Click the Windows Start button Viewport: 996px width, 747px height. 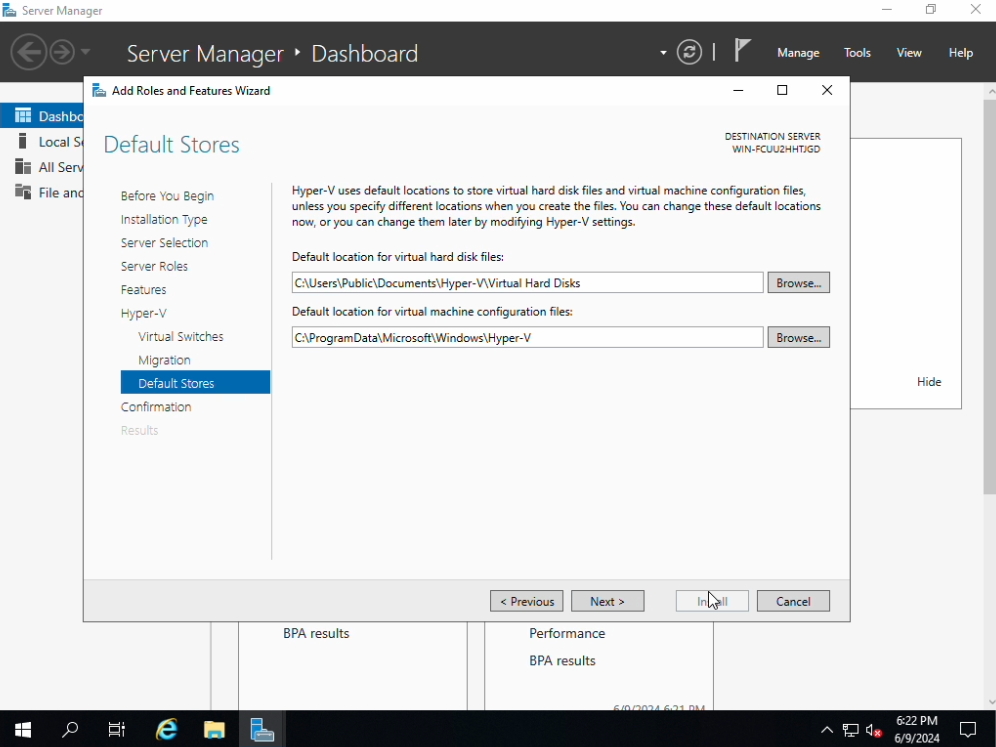click(22, 729)
